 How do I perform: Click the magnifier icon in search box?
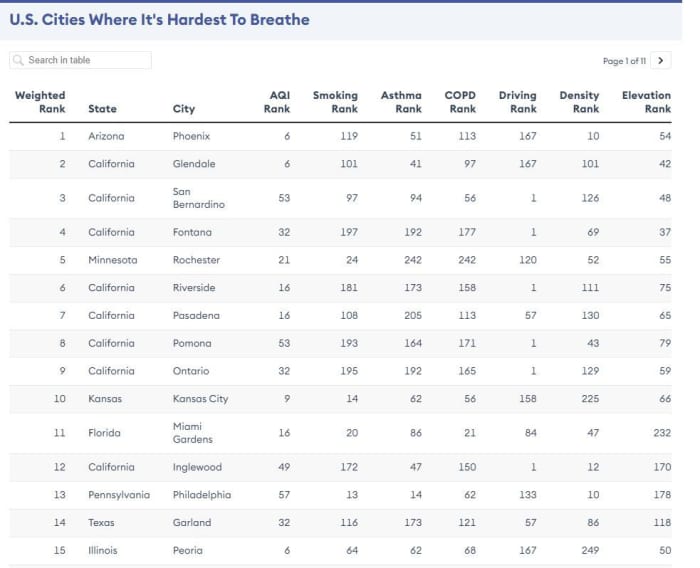coord(18,60)
